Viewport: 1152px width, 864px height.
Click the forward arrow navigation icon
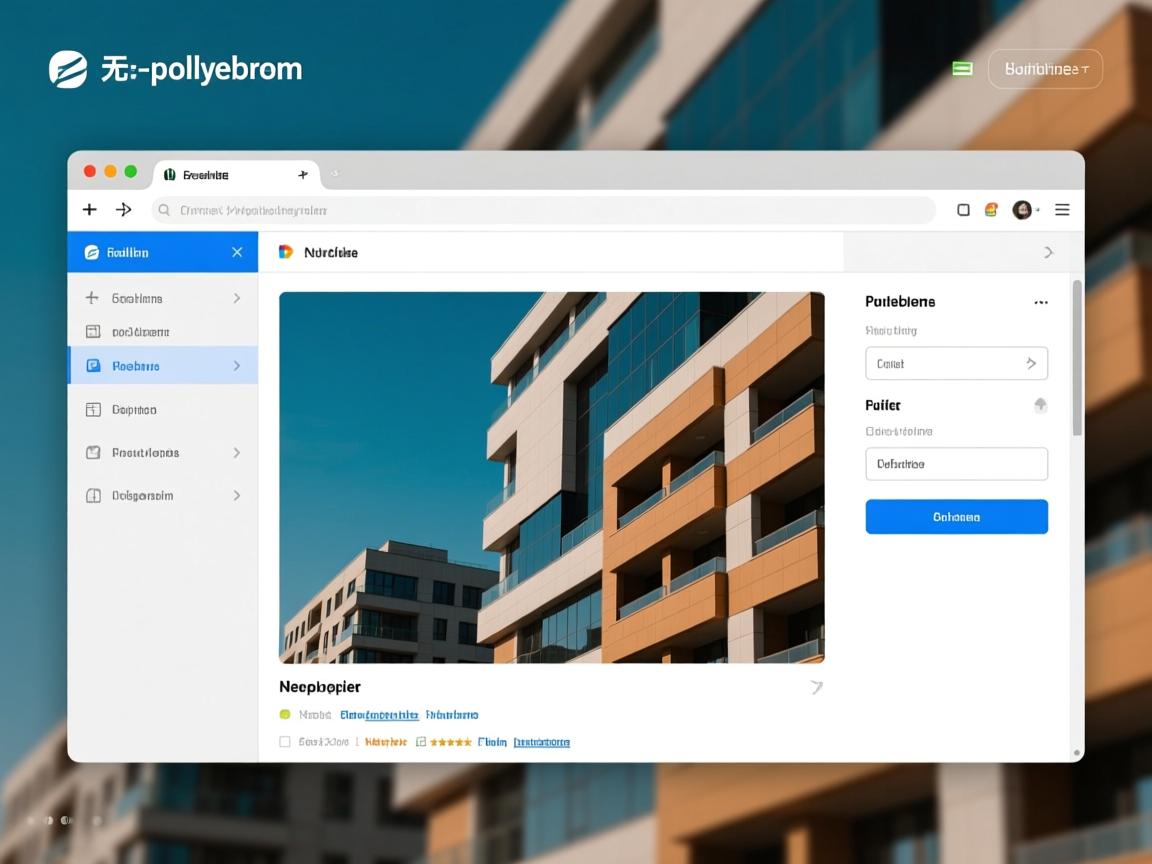[124, 209]
